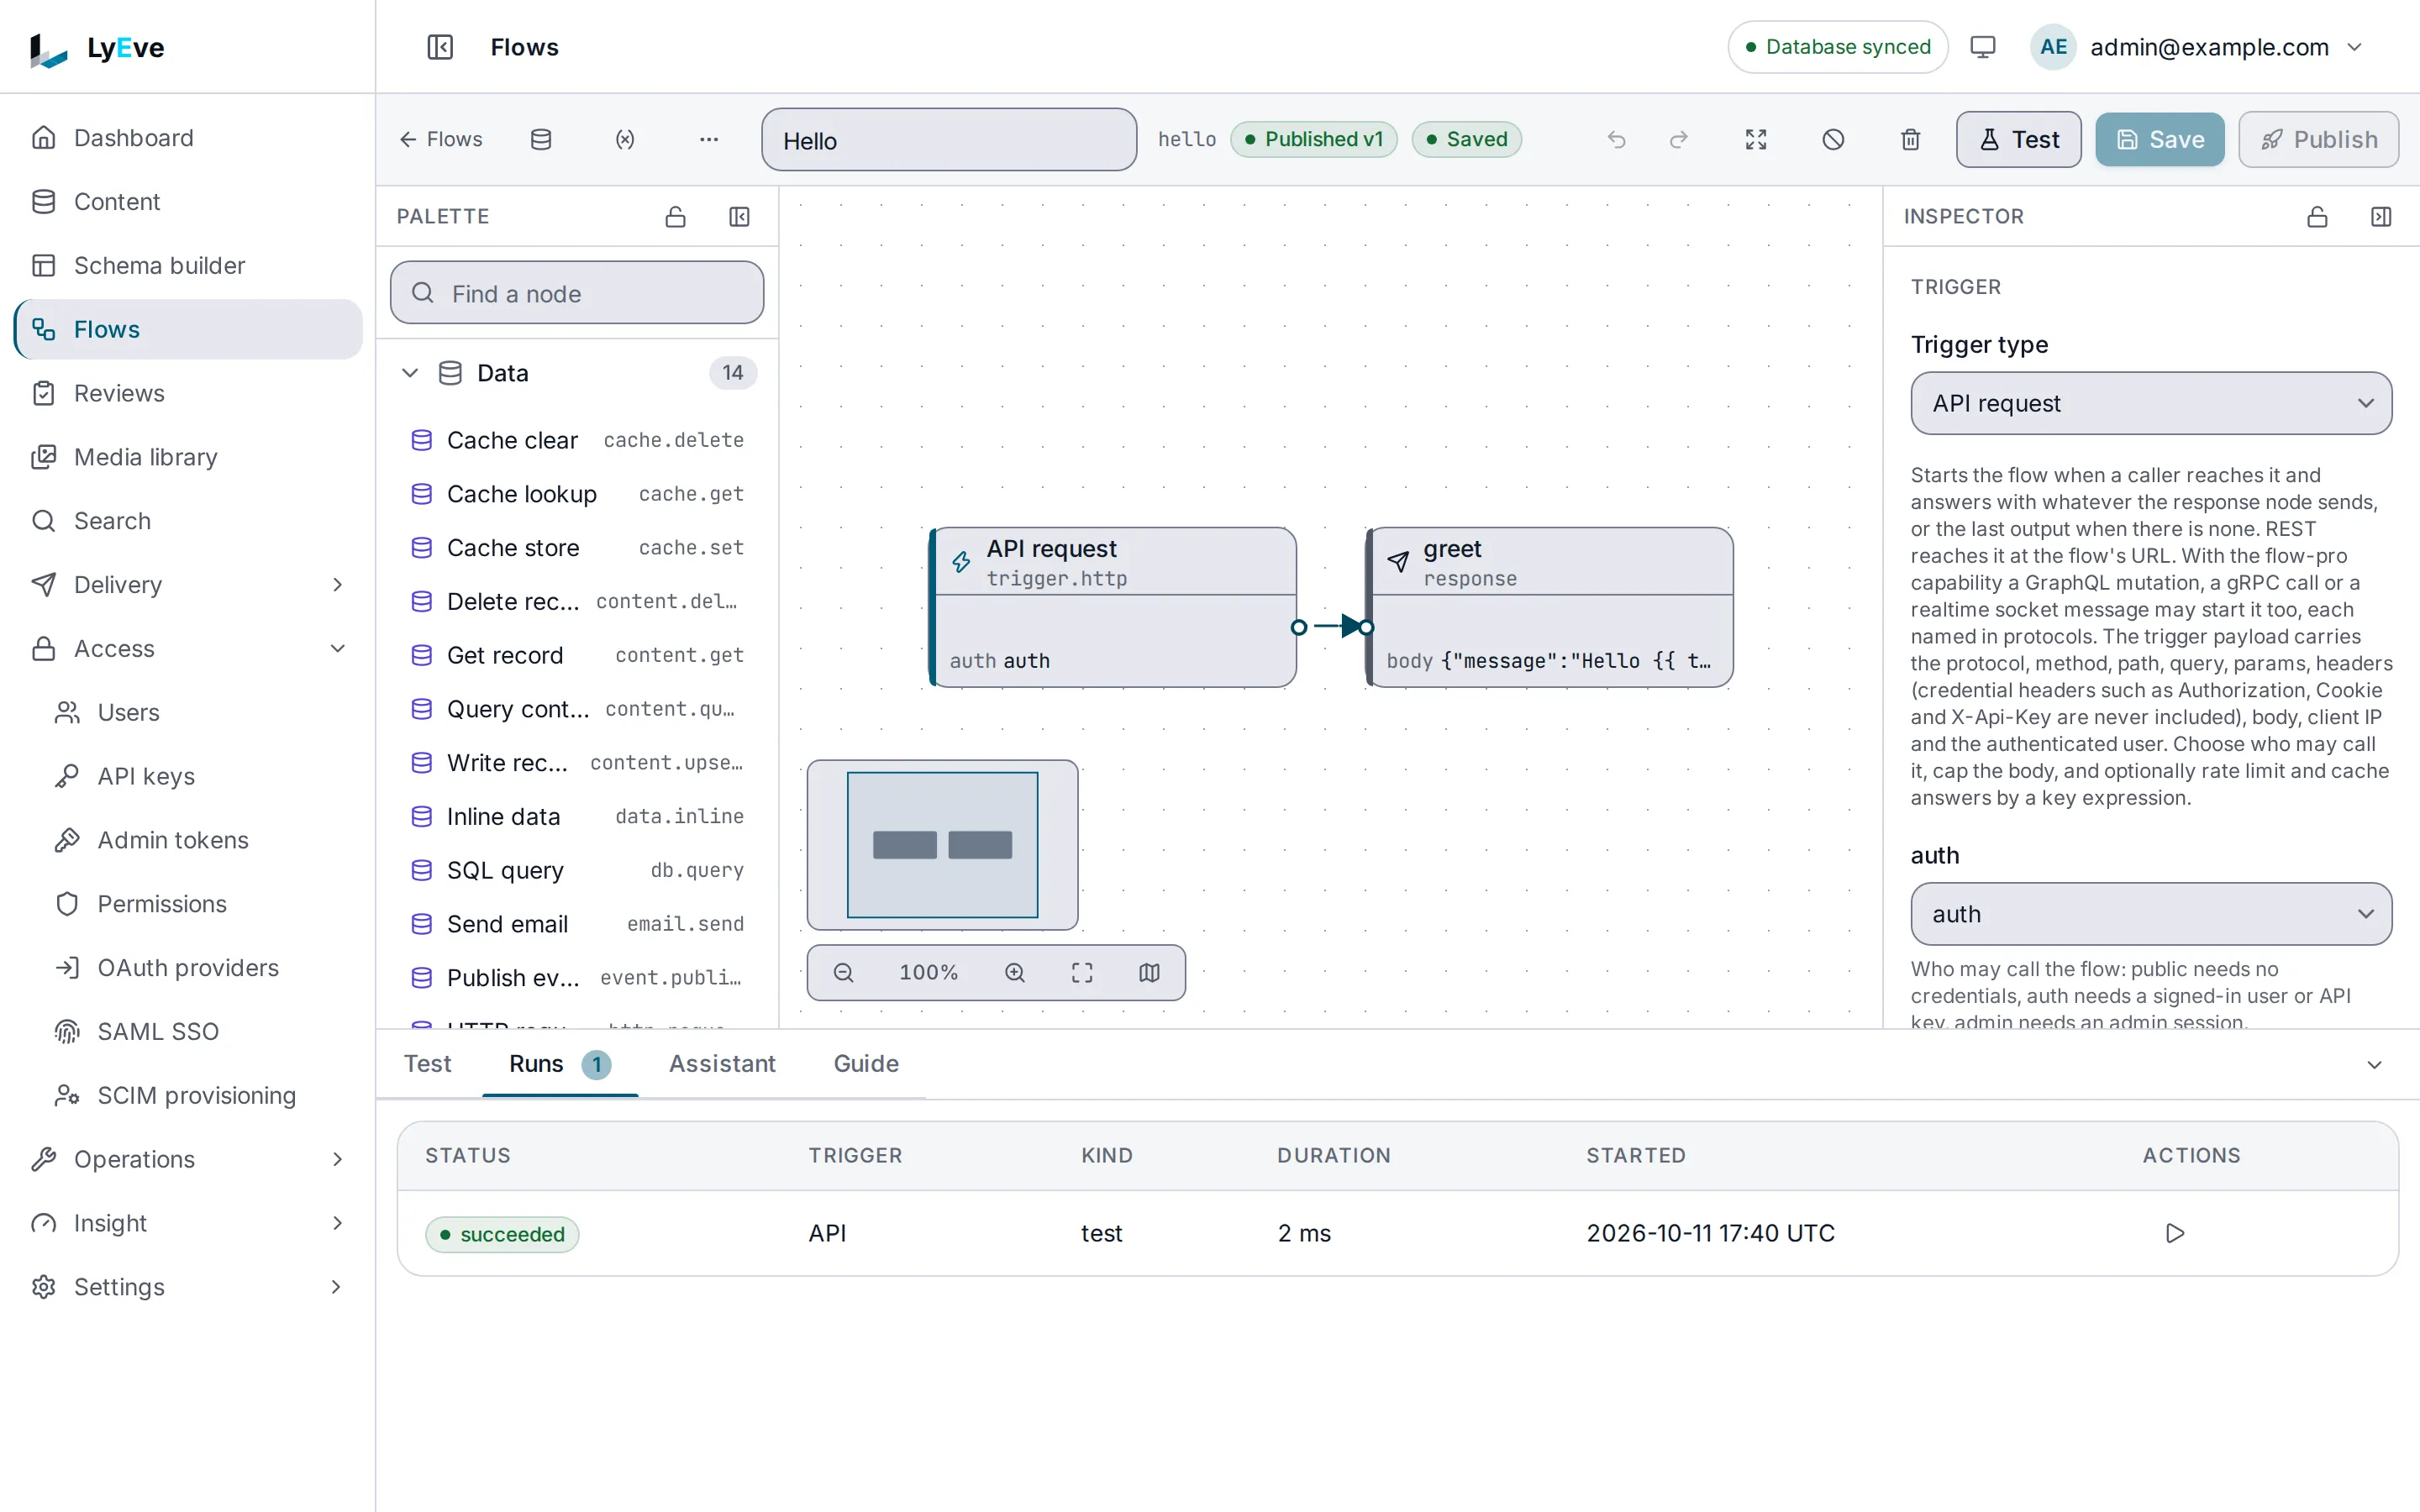
Task: Click the 100% zoom level
Action: tap(928, 973)
